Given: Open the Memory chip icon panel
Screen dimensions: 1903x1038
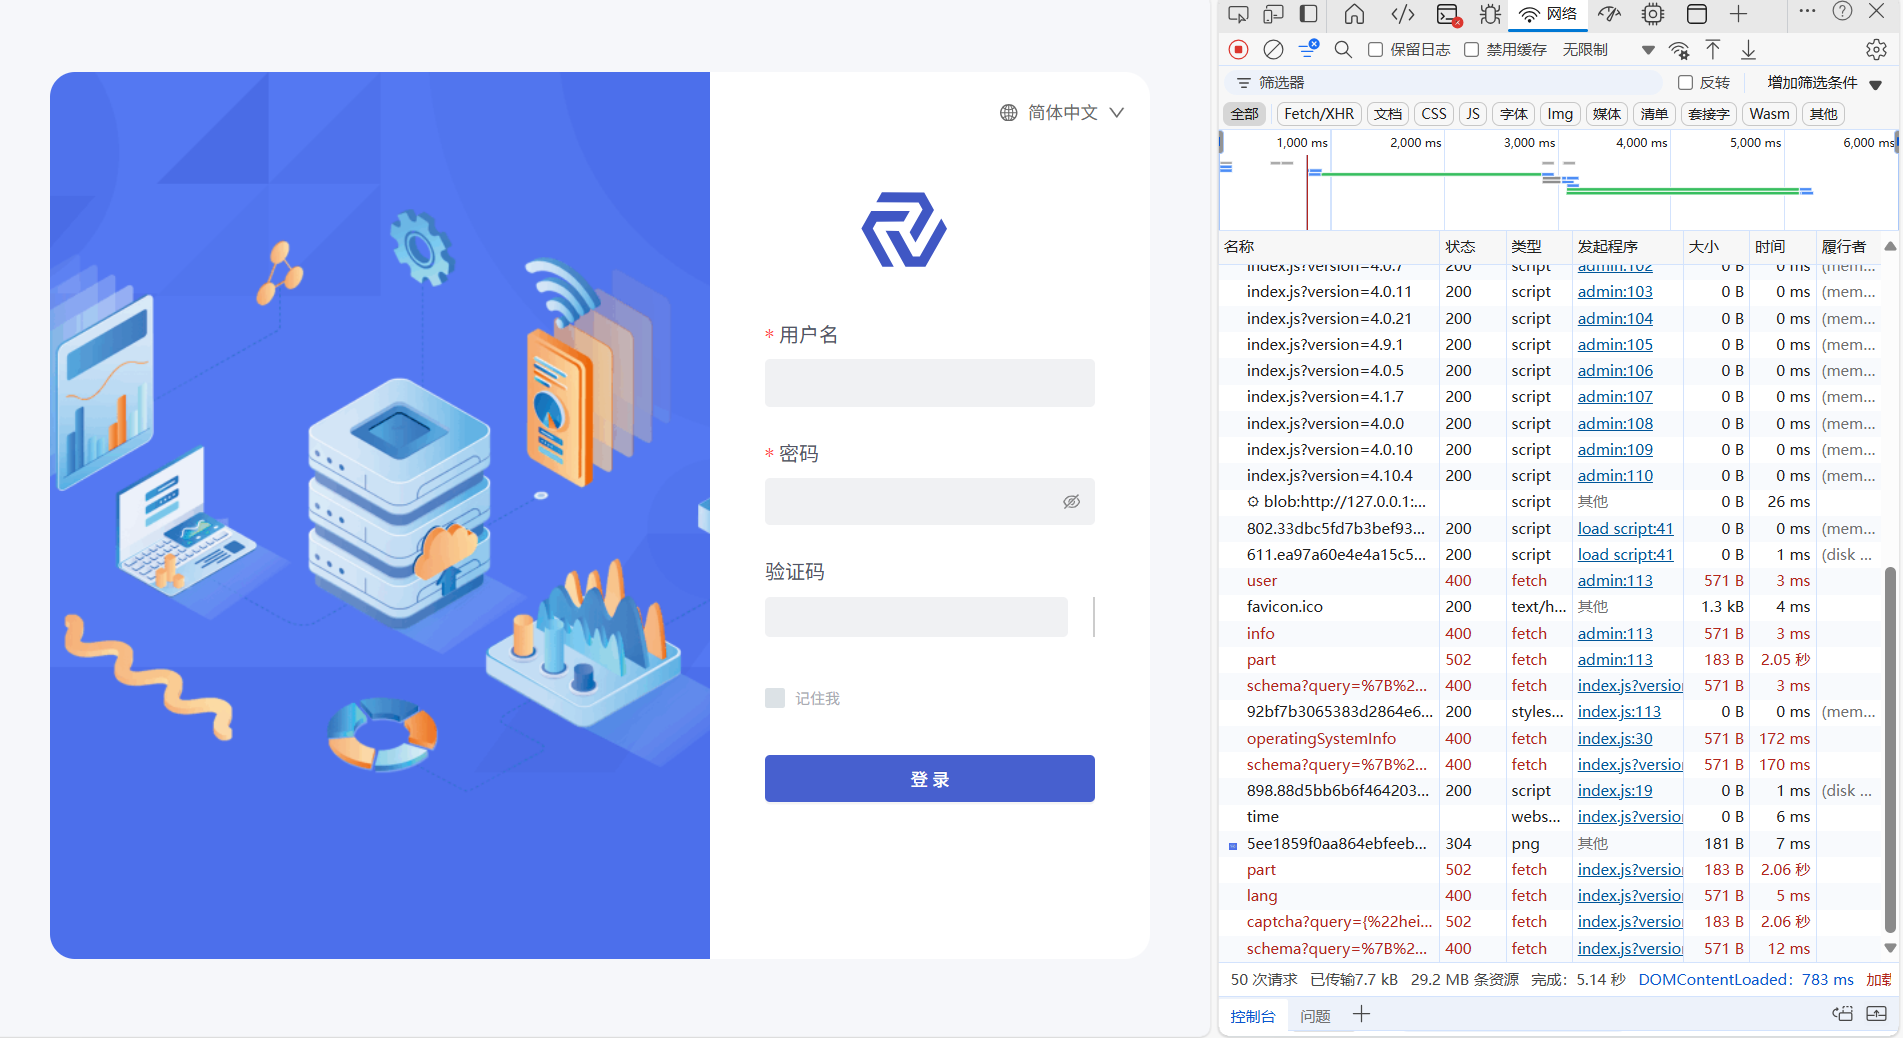Looking at the screenshot, I should tap(1653, 14).
